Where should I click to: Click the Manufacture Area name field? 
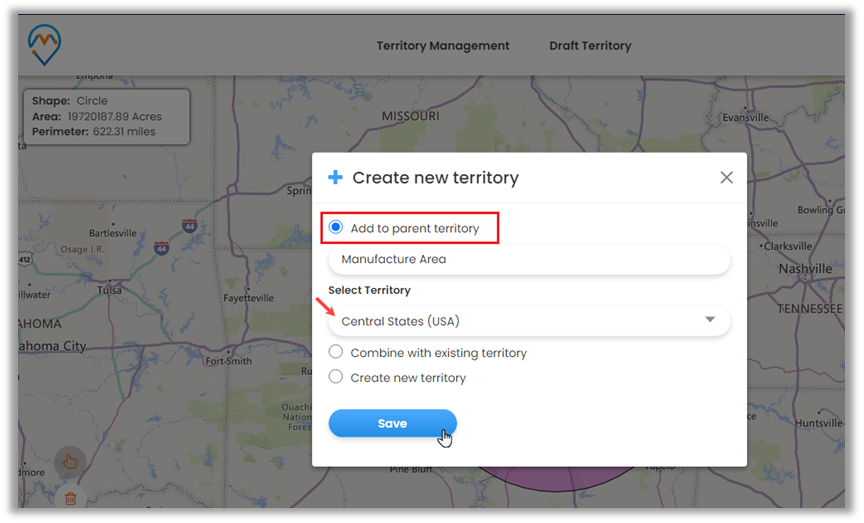528,260
